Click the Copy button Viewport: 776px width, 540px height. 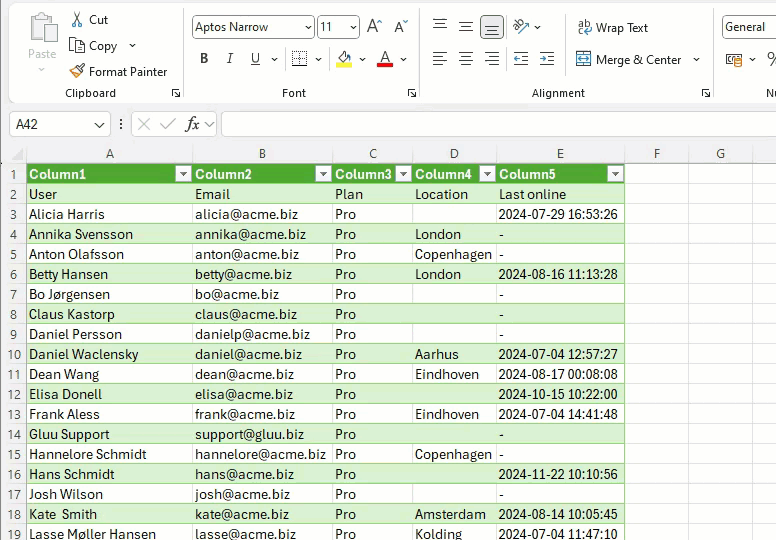click(x=93, y=46)
